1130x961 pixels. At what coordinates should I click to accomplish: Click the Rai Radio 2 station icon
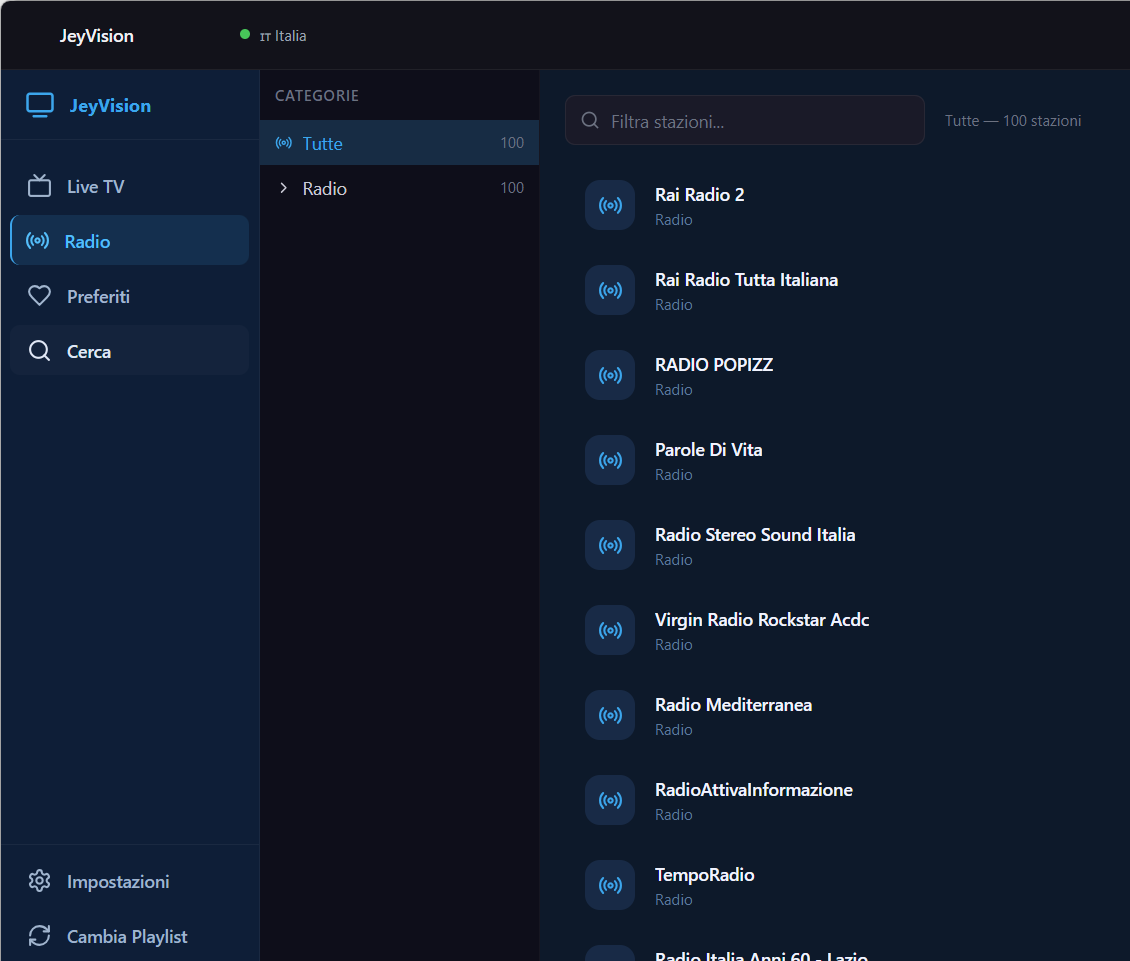610,205
